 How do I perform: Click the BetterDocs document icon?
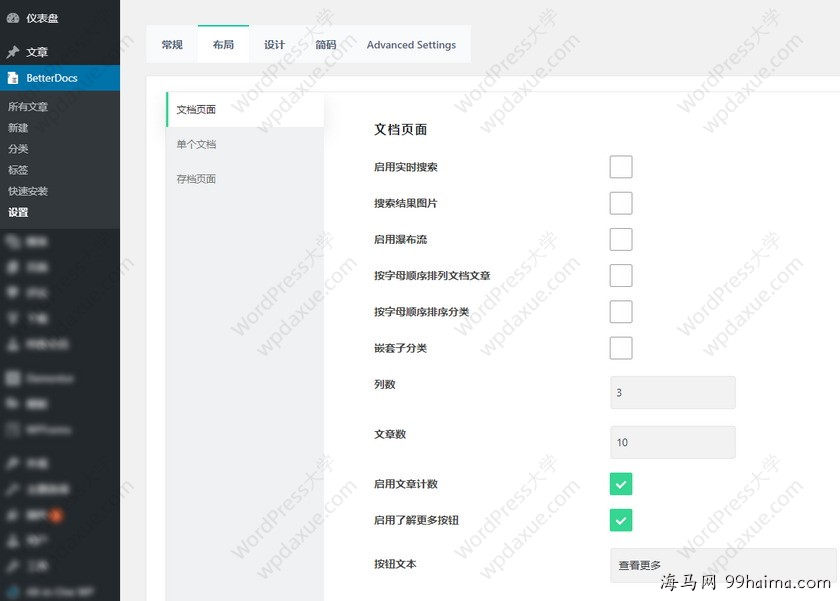point(13,78)
